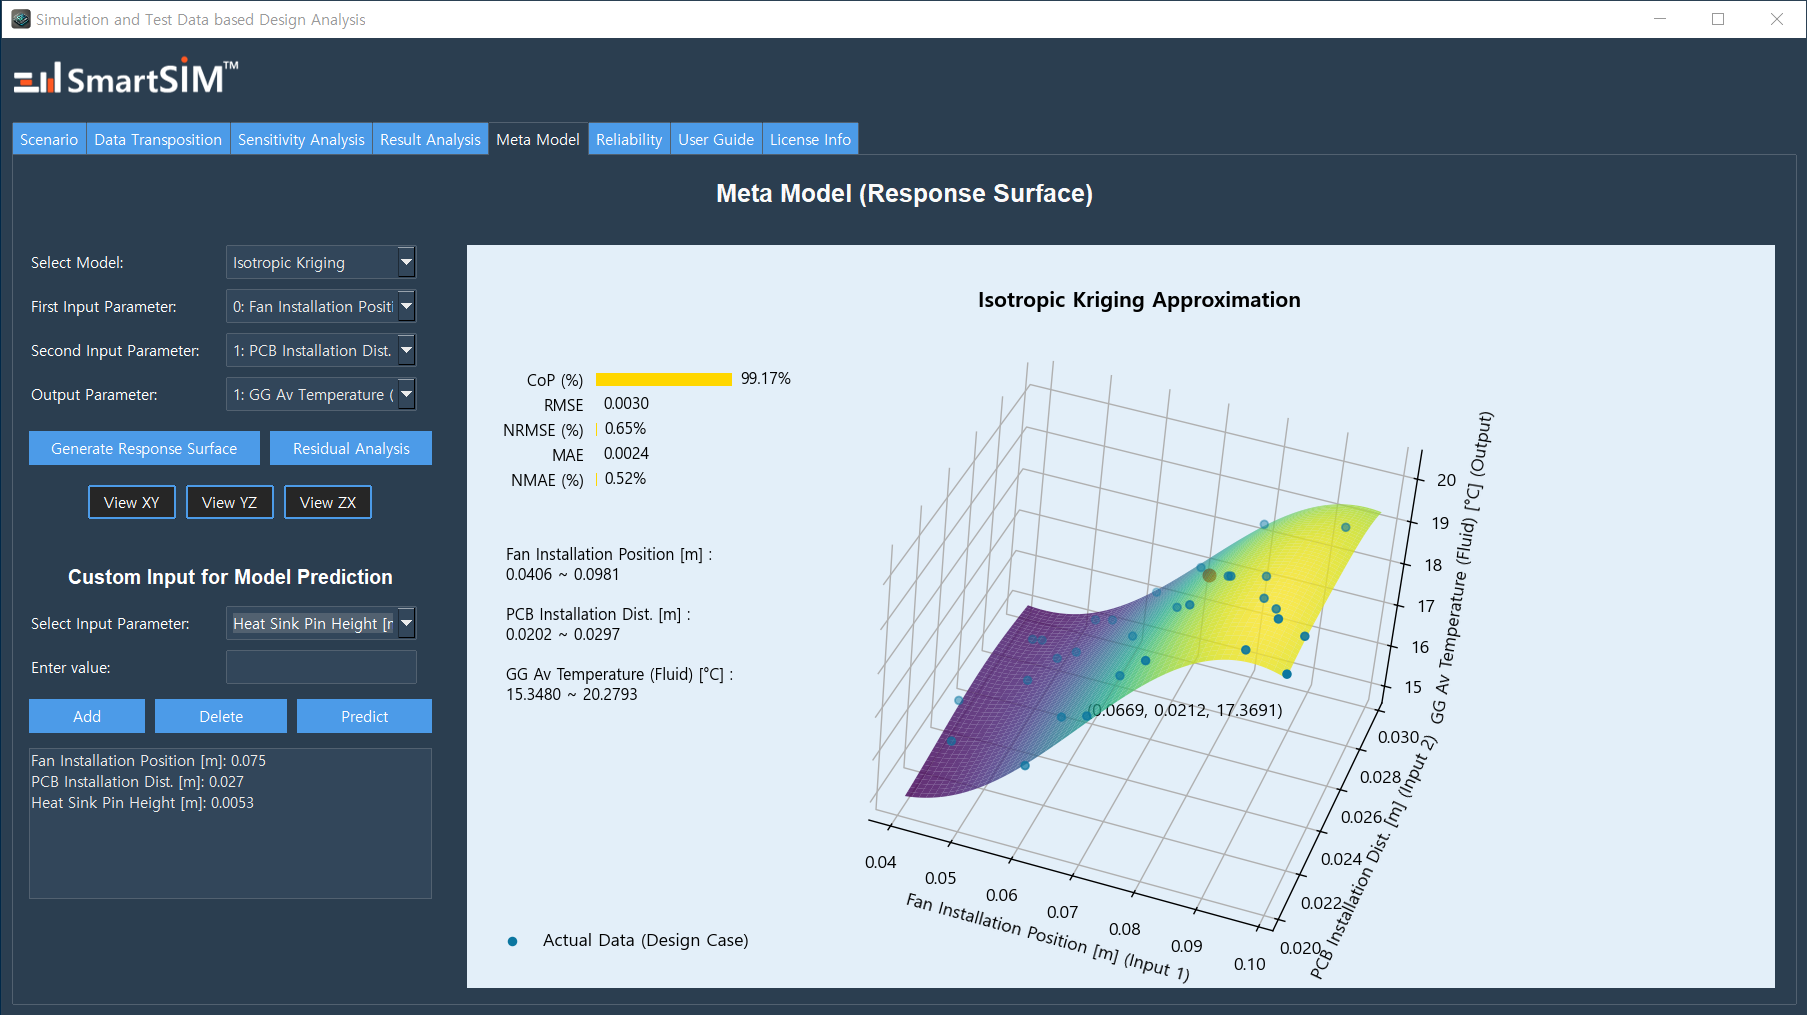Screen dimensions: 1807x1015
Task: Click the yellow CoP percentage bar
Action: coord(663,379)
